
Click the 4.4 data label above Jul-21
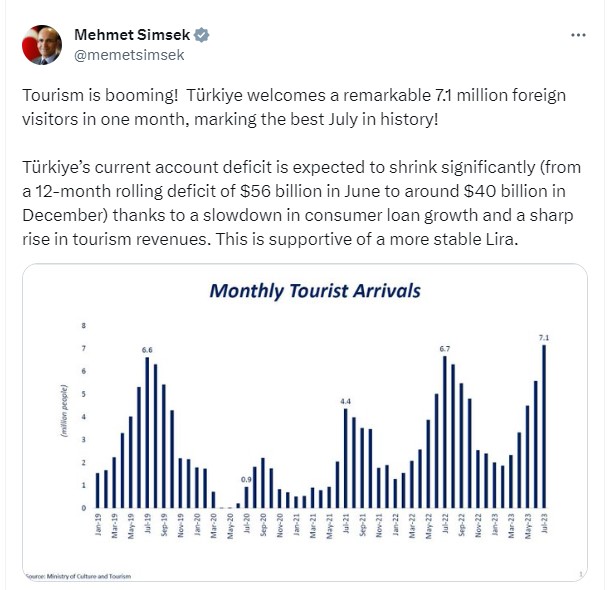tap(345, 401)
